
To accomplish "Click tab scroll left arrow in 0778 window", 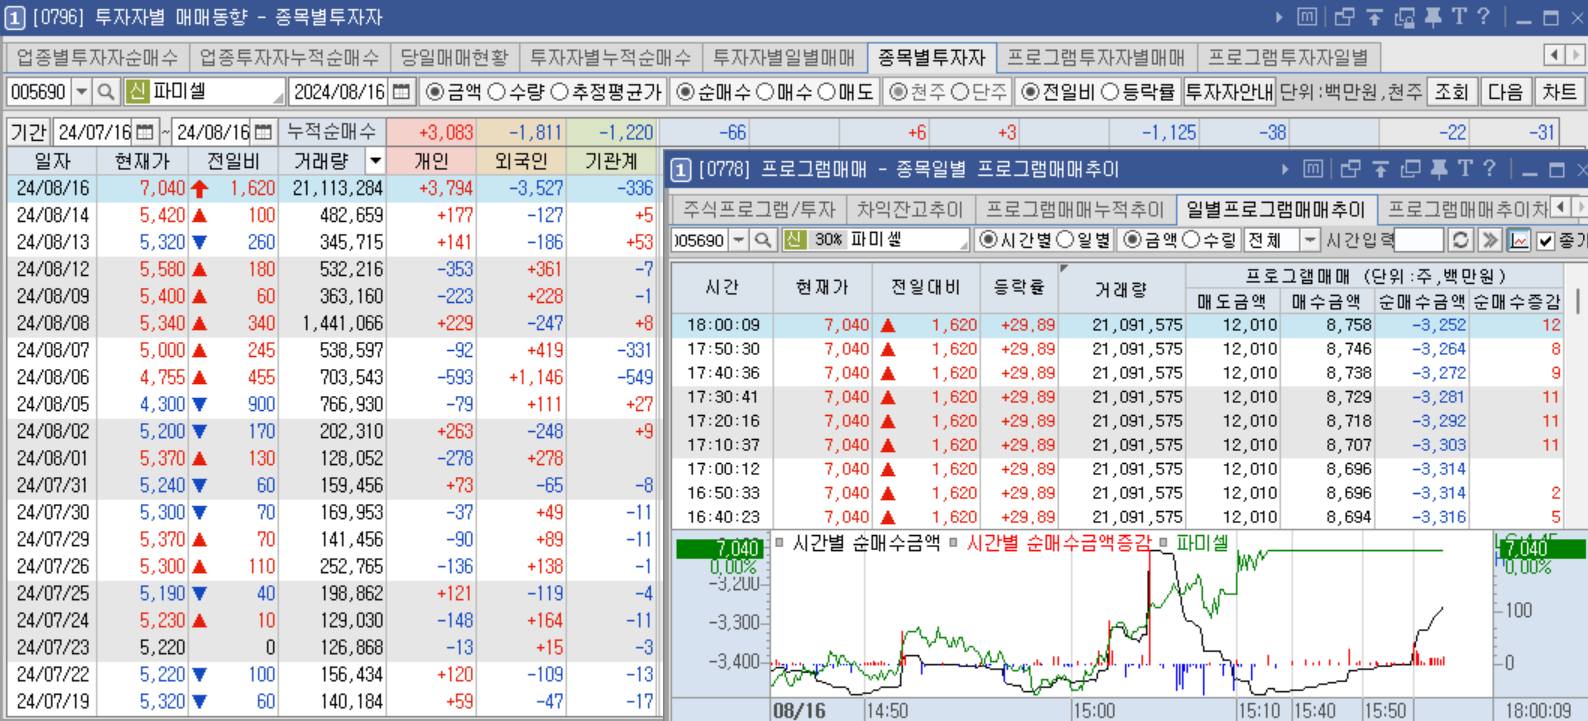I will (x=1561, y=207).
